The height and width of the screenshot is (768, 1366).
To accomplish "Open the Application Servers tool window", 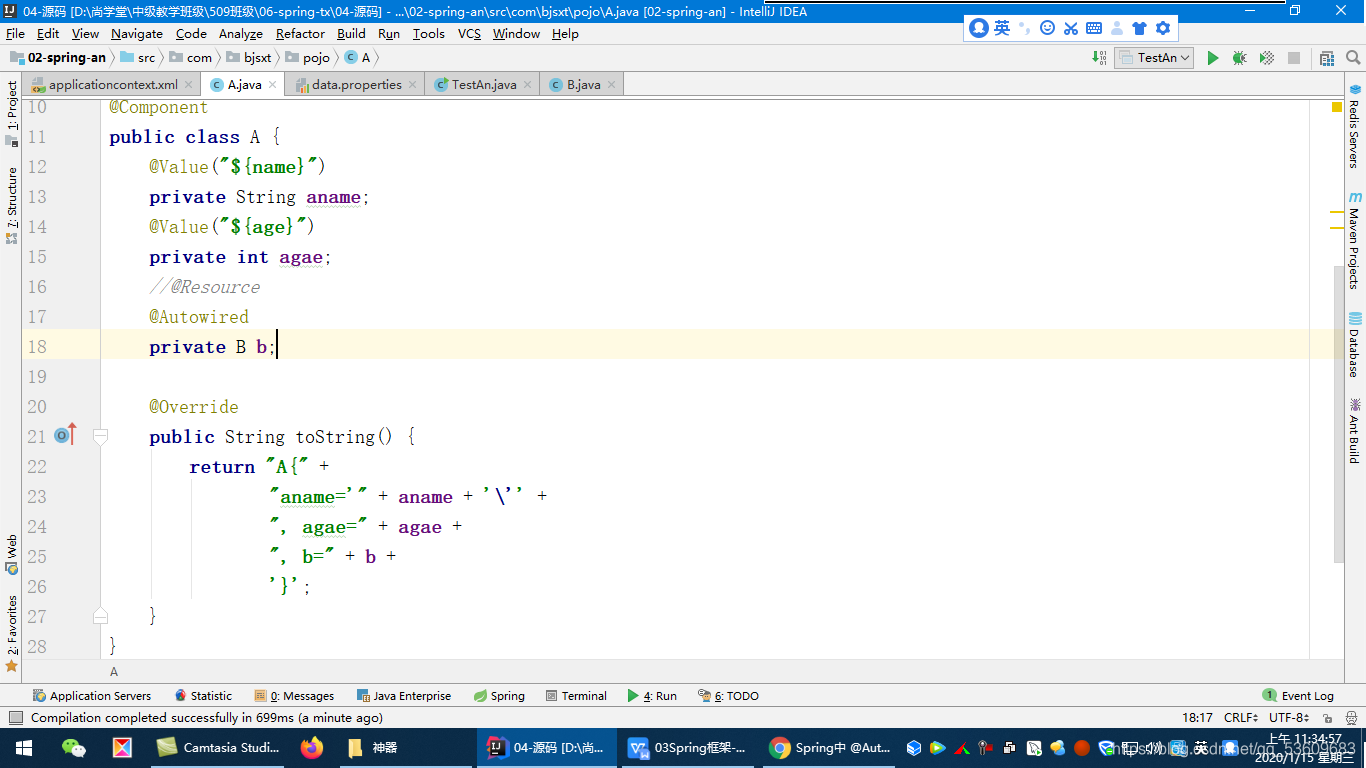I will tap(92, 696).
